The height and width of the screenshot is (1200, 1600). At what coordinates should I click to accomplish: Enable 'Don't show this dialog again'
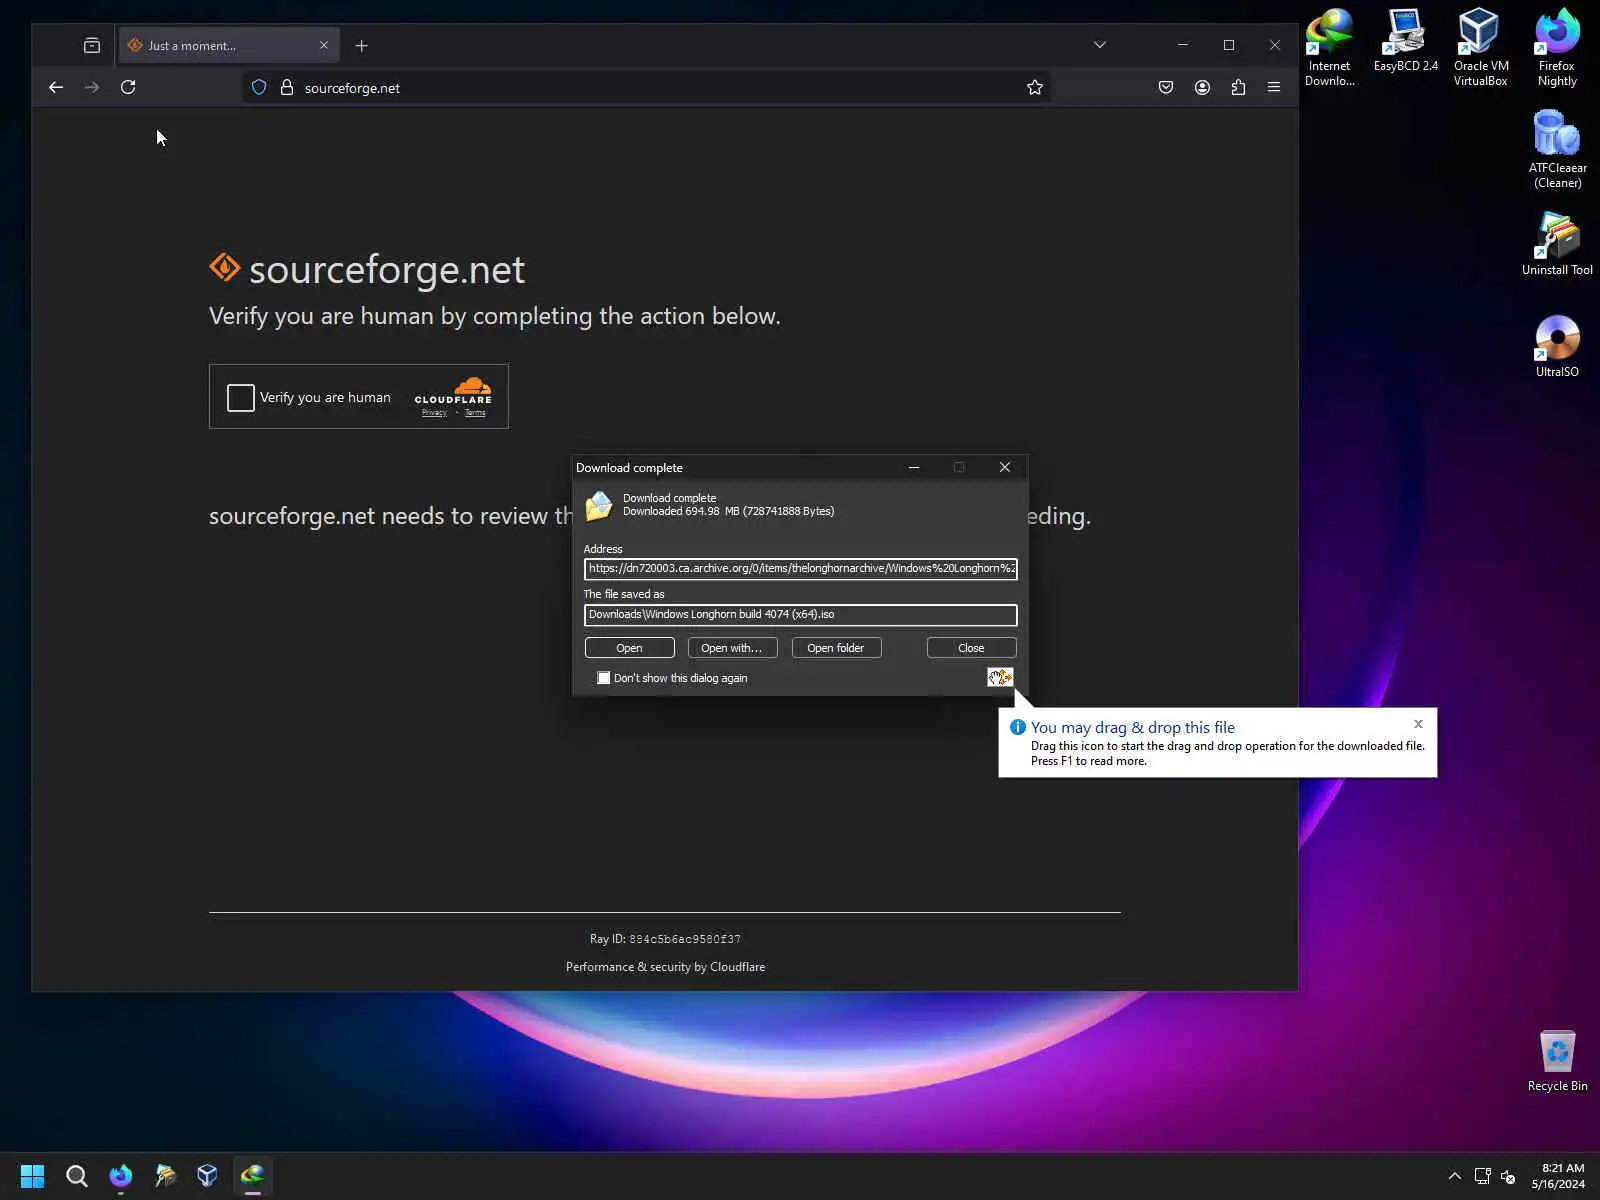pyautogui.click(x=604, y=678)
